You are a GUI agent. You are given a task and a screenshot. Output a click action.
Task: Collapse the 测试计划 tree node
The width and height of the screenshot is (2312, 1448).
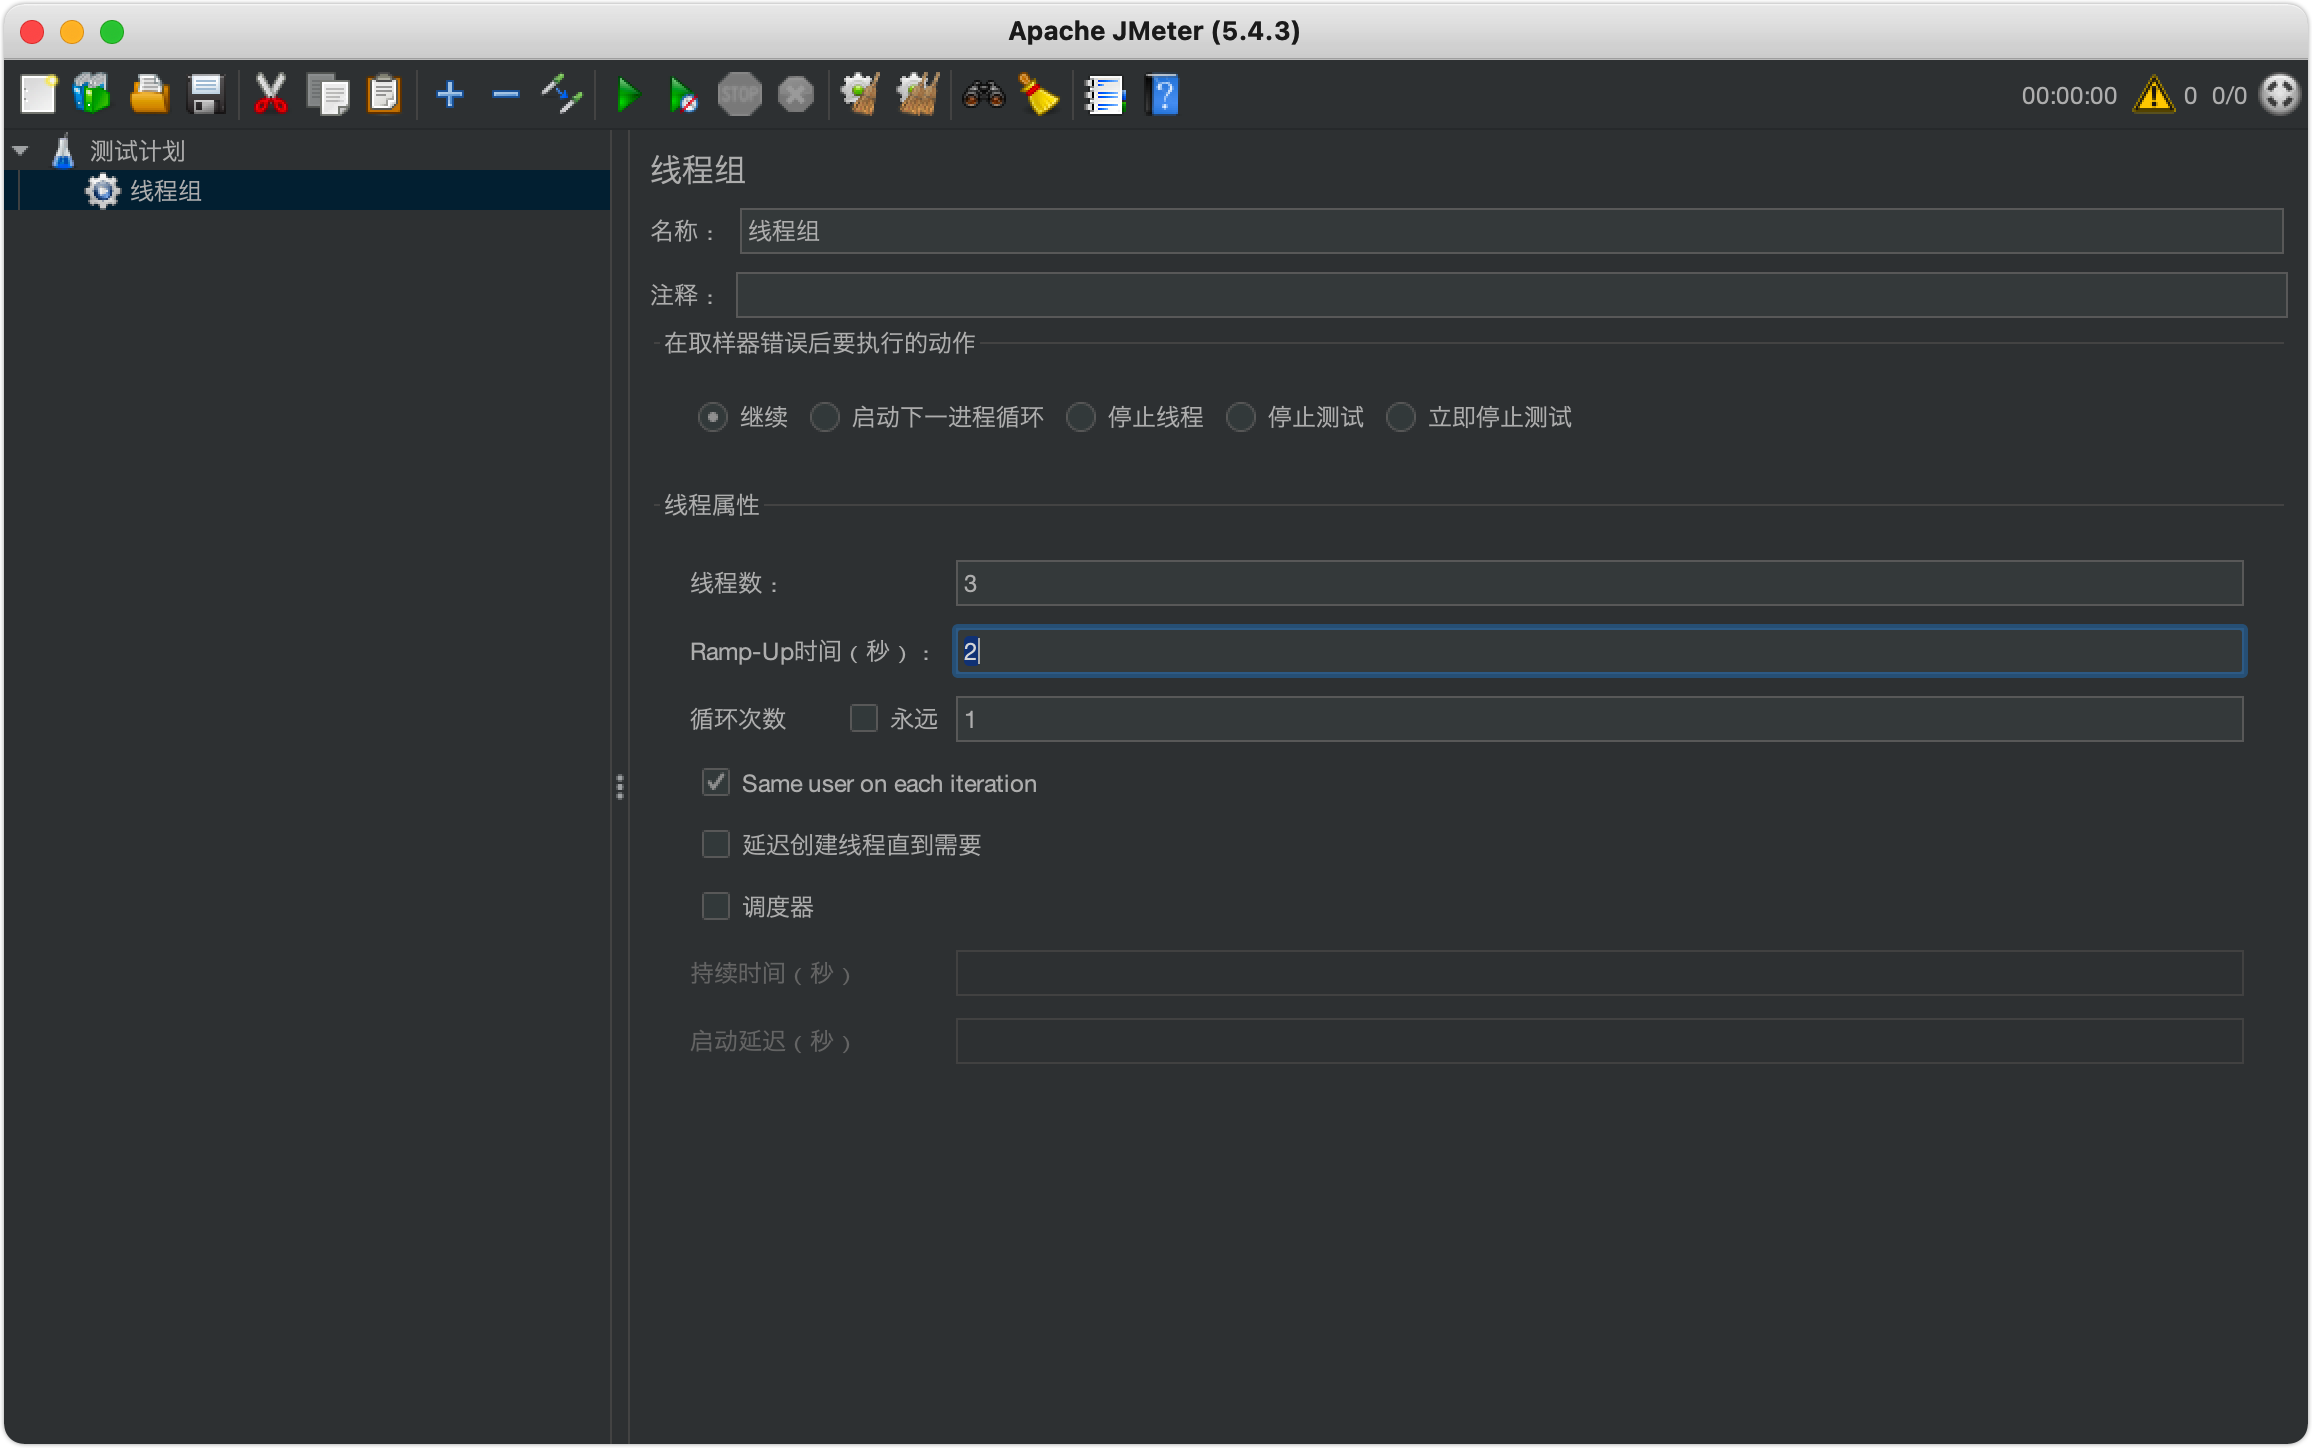(x=20, y=151)
